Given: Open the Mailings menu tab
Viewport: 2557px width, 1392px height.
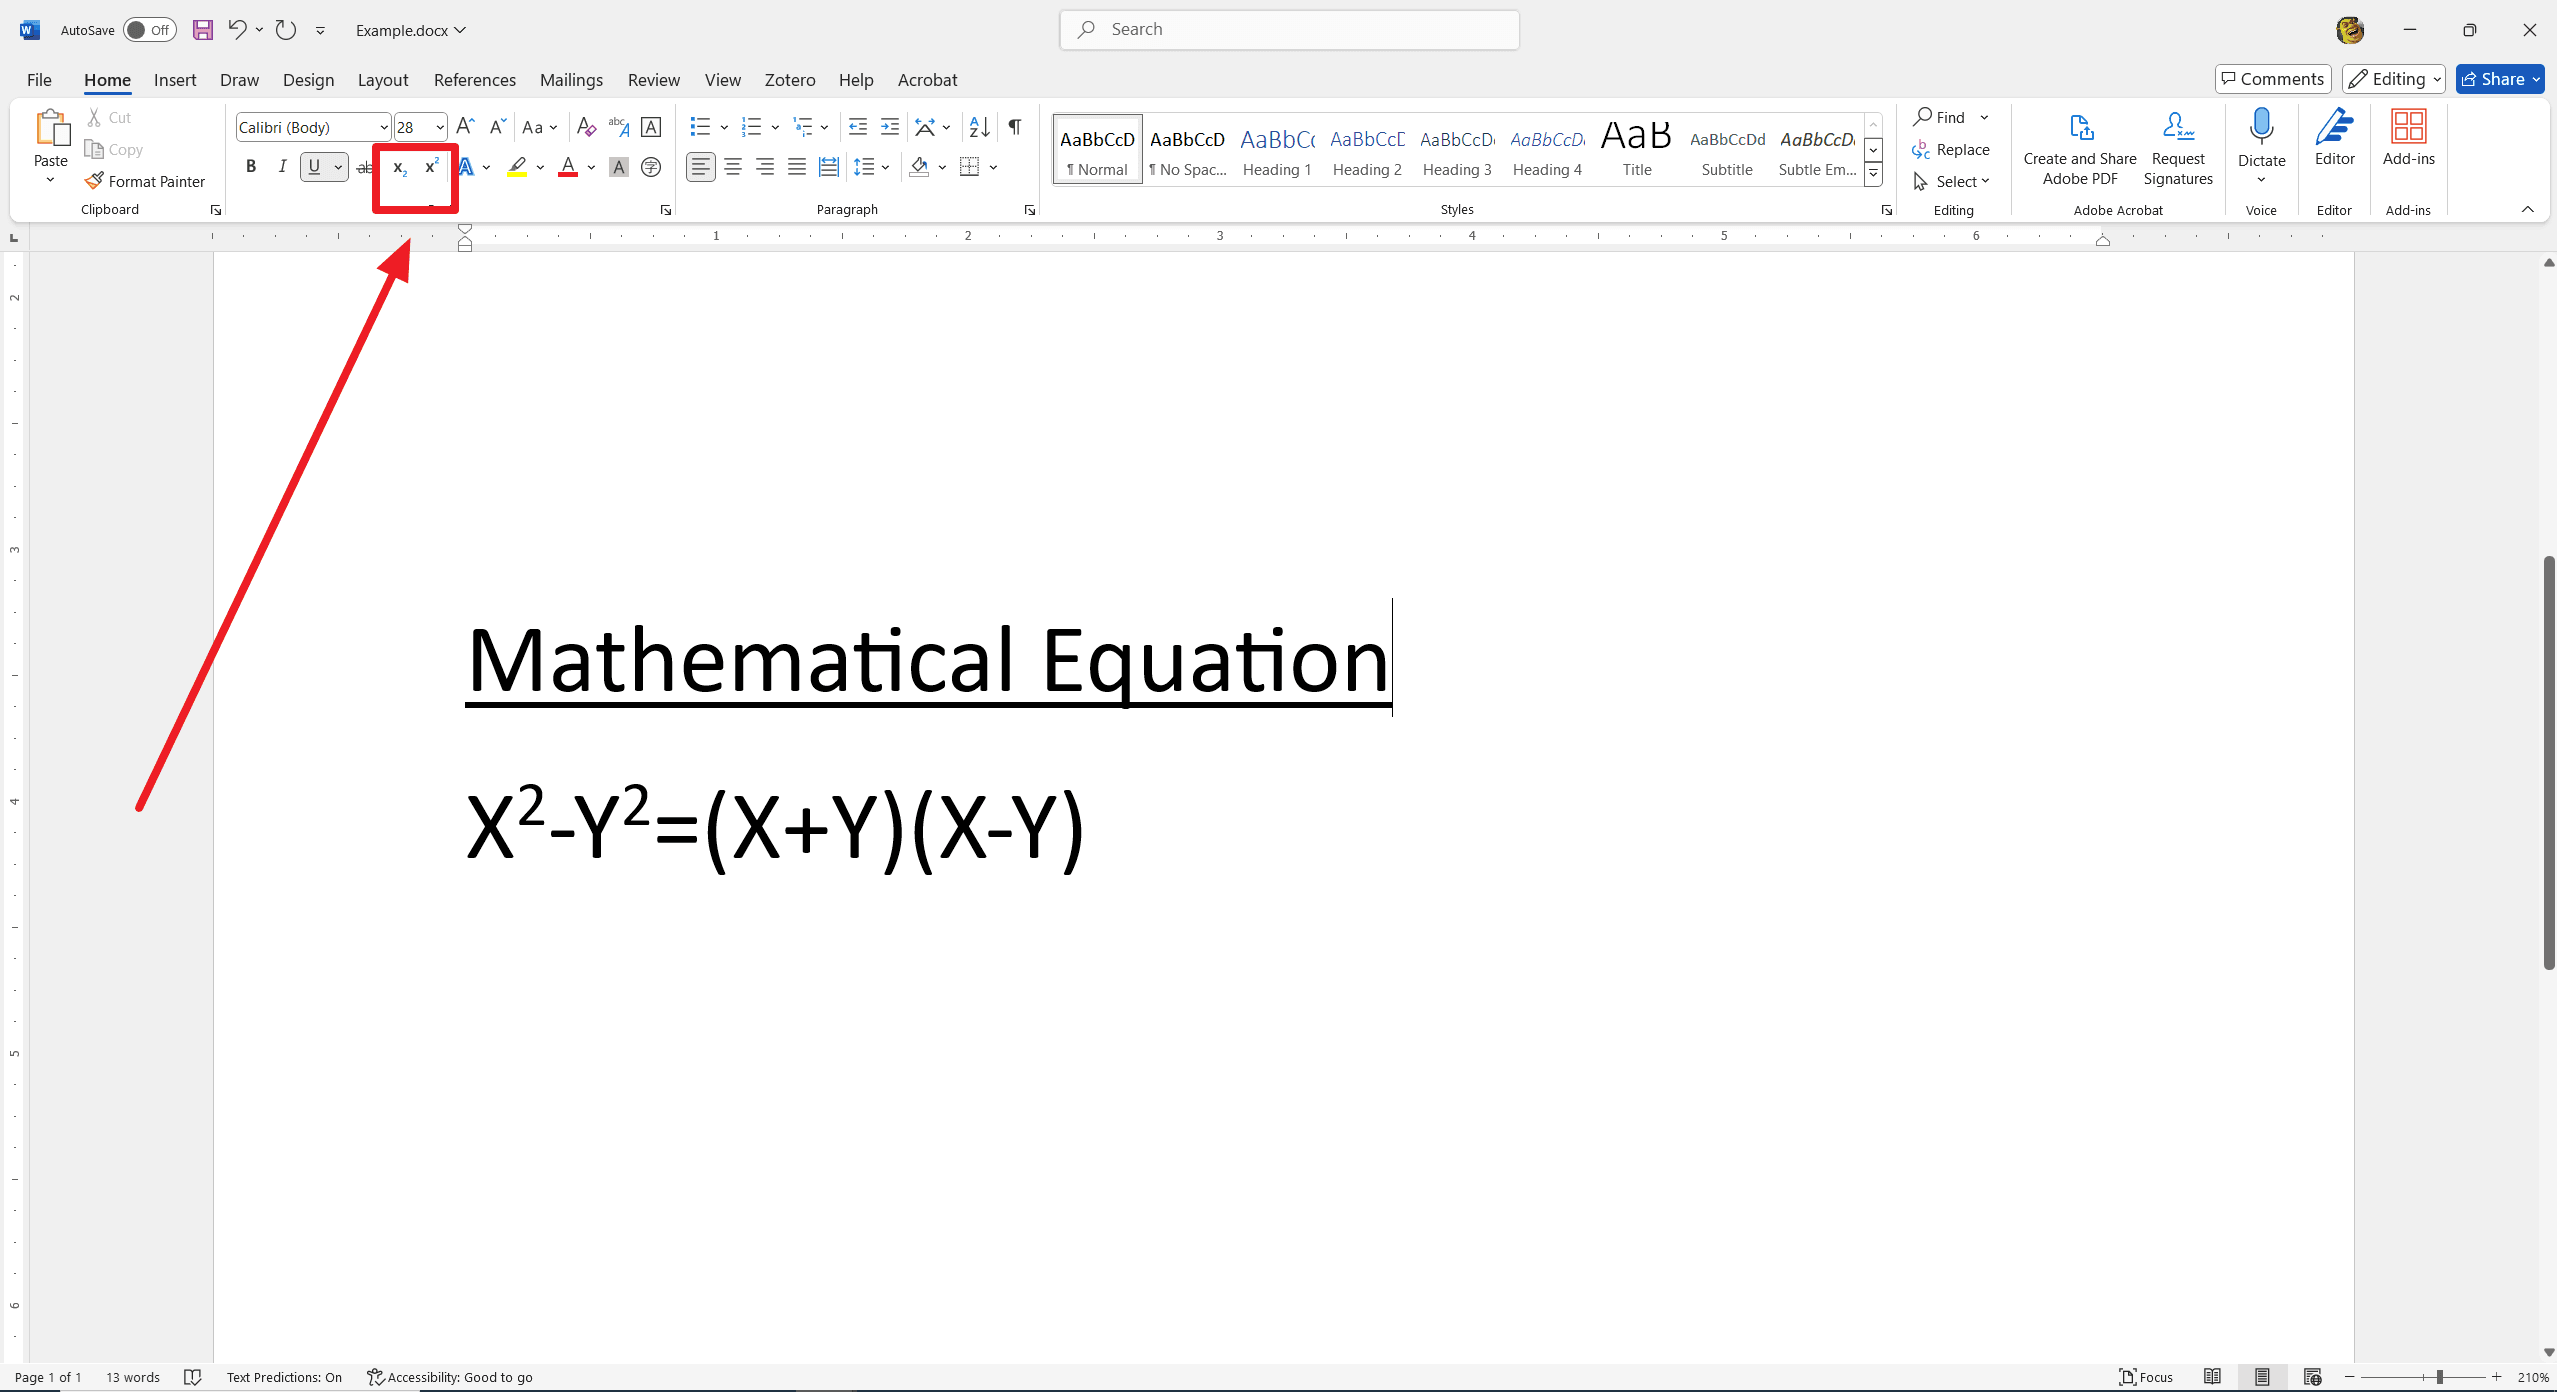Looking at the screenshot, I should click(x=571, y=79).
